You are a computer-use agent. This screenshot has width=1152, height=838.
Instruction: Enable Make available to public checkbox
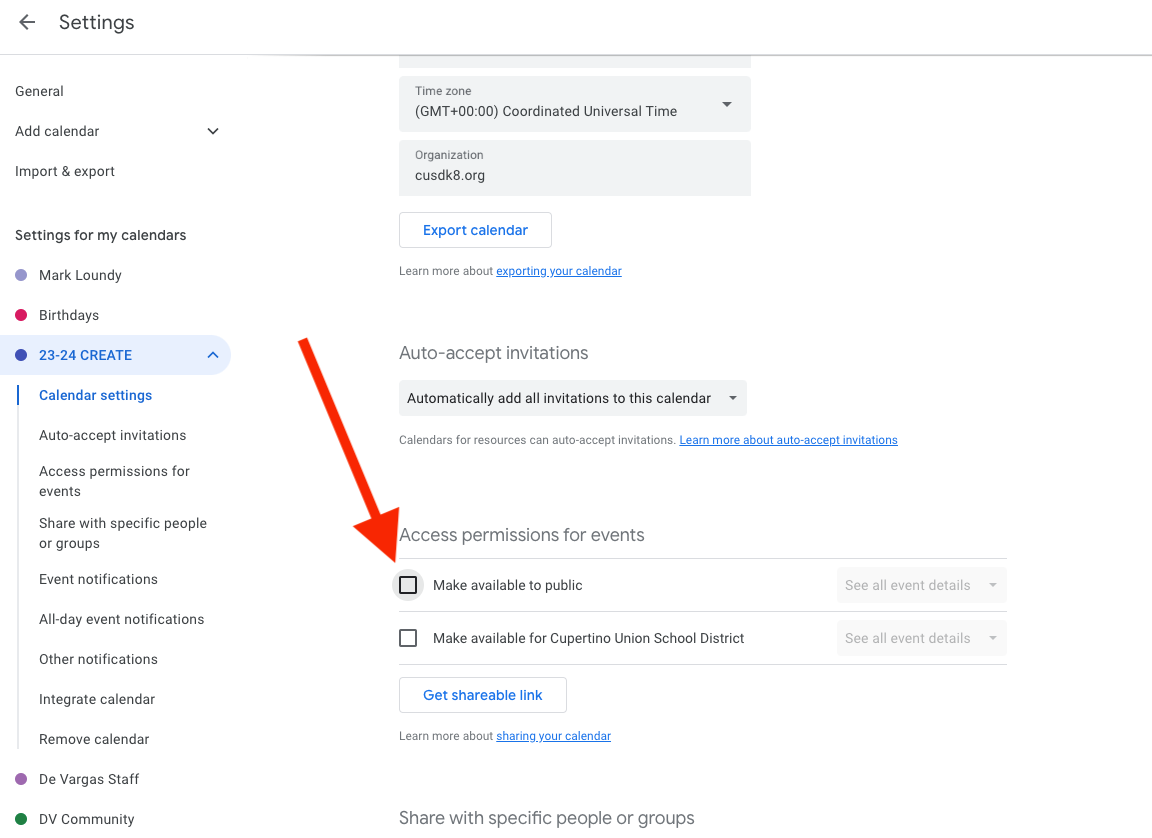click(408, 585)
